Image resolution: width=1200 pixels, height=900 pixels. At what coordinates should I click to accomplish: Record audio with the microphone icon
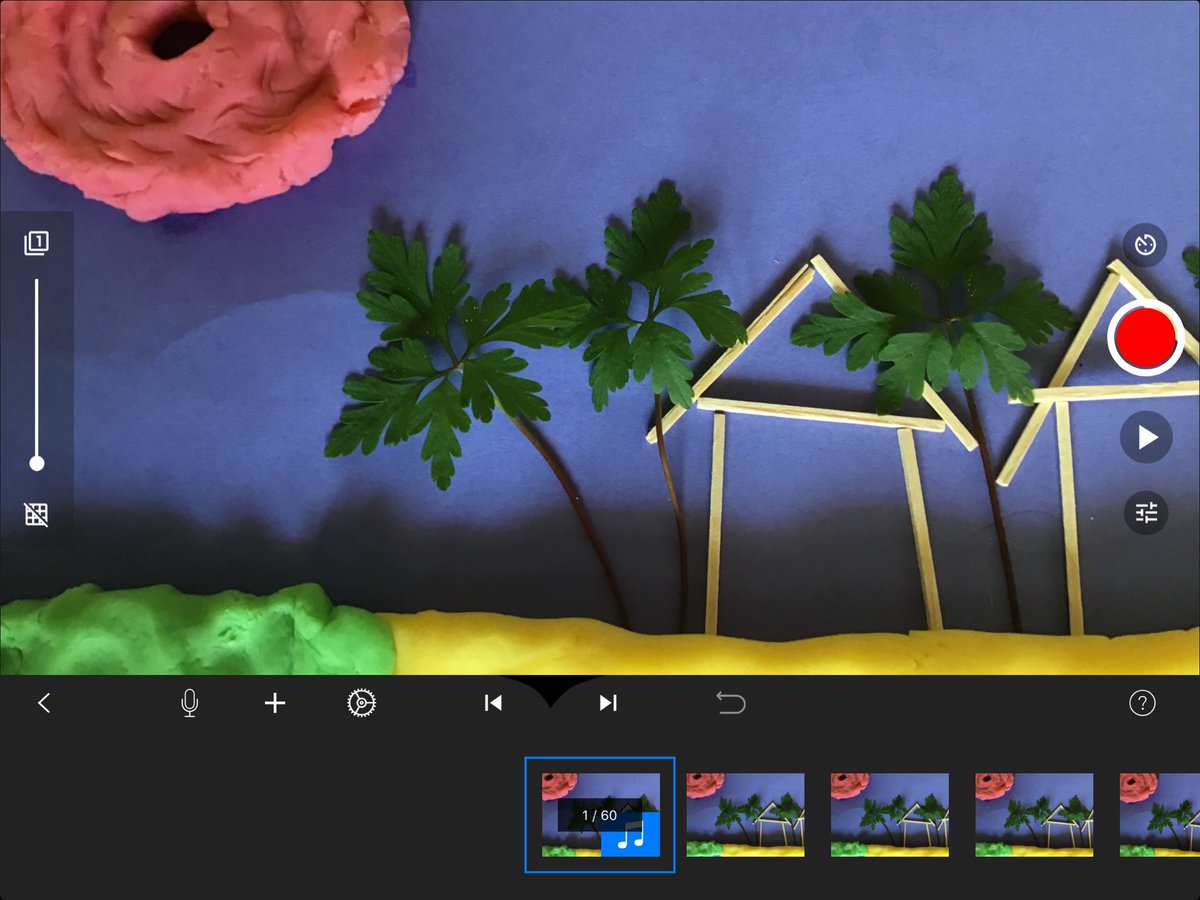pyautogui.click(x=189, y=704)
